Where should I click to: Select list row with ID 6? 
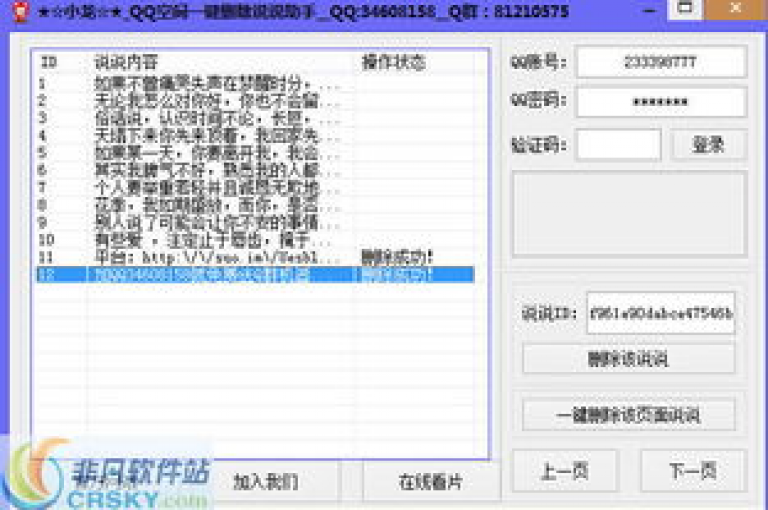(x=256, y=170)
